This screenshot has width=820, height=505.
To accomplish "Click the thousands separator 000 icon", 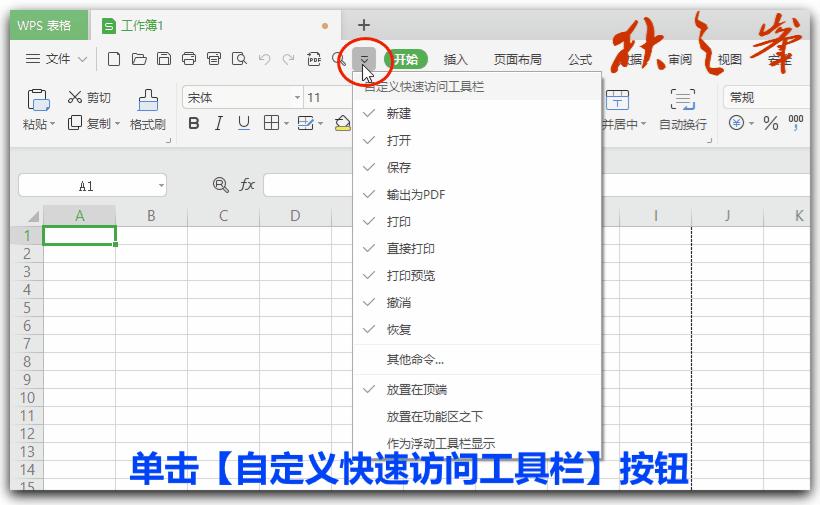I will (x=795, y=123).
